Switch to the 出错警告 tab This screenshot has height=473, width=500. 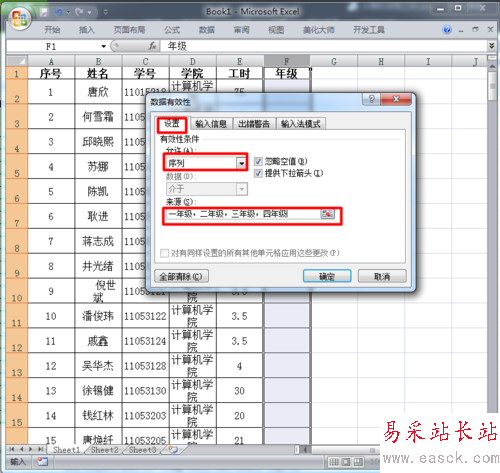pyautogui.click(x=254, y=124)
